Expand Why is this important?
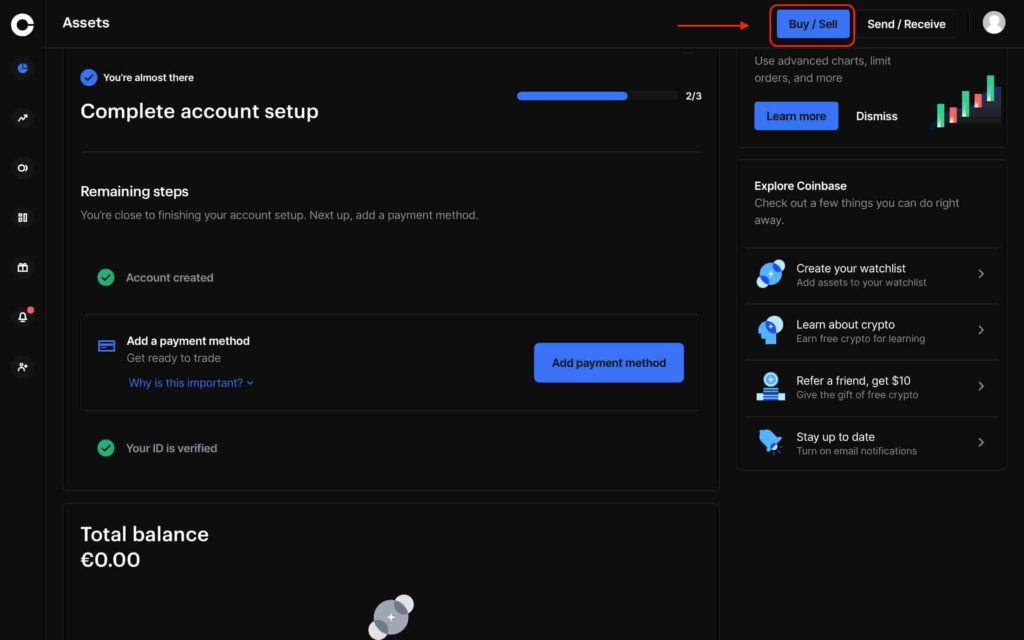The width and height of the screenshot is (1024, 640). tap(191, 383)
